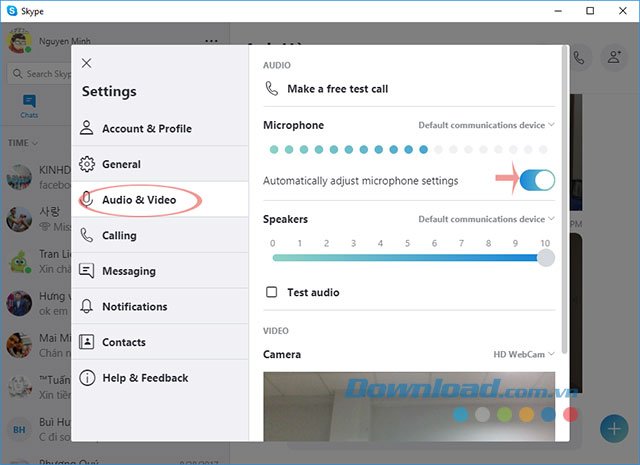The height and width of the screenshot is (465, 640).
Task: Click the contact card icon beside Contacts
Action: (87, 342)
